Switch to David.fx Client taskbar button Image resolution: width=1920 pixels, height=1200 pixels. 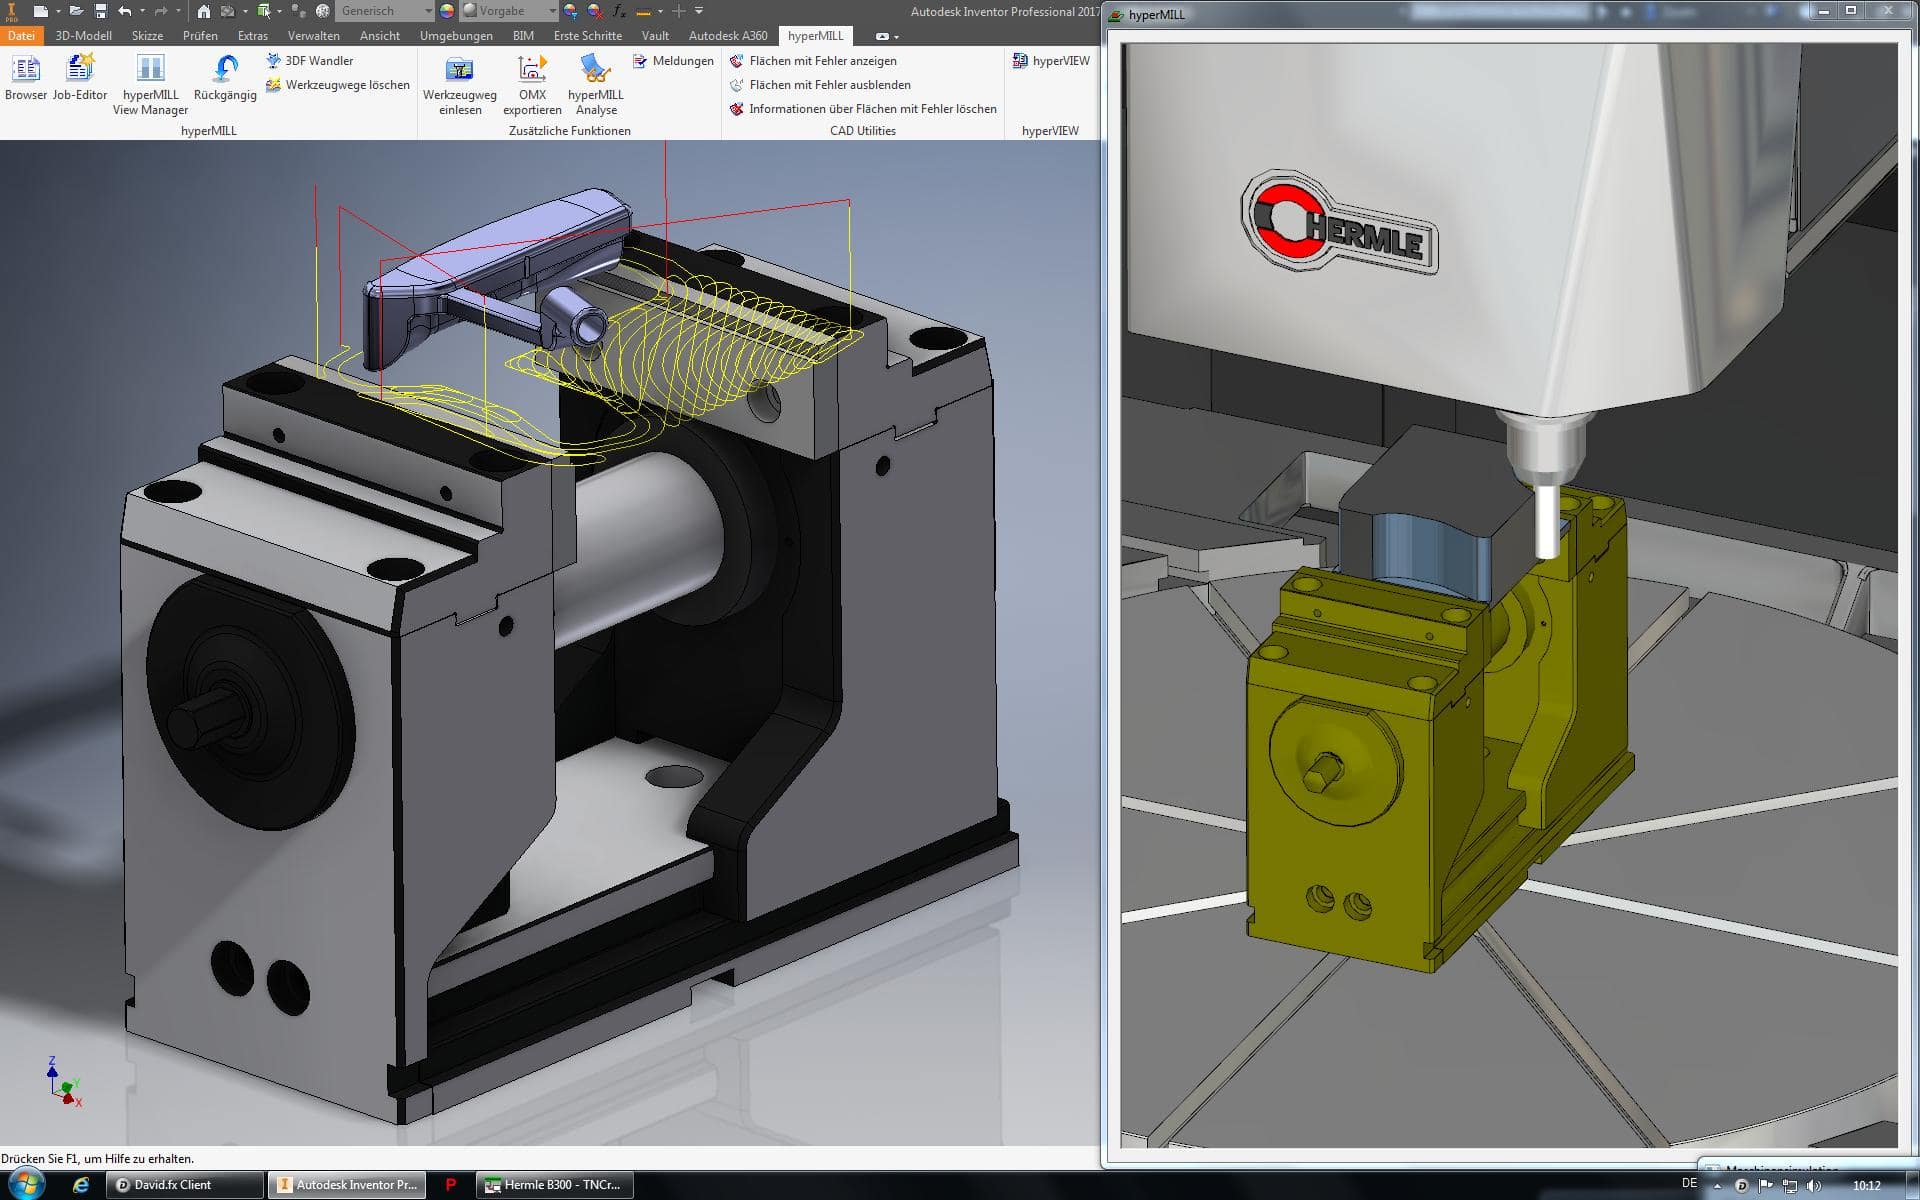click(185, 1185)
